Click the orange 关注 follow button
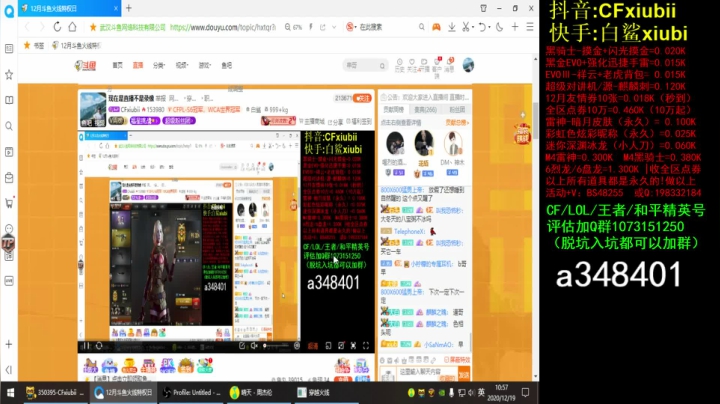Image resolution: width=720 pixels, height=404 pixels. click(362, 98)
